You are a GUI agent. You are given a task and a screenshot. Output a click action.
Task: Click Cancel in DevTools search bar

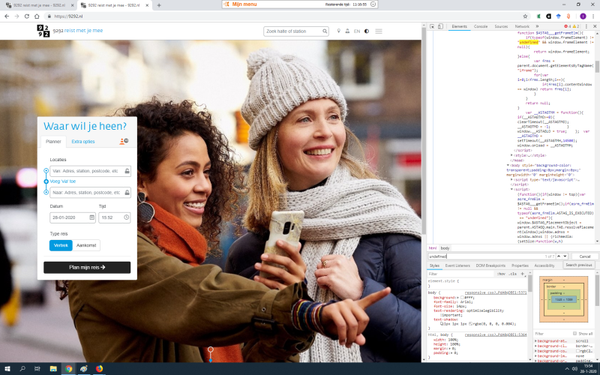pyautogui.click(x=585, y=256)
